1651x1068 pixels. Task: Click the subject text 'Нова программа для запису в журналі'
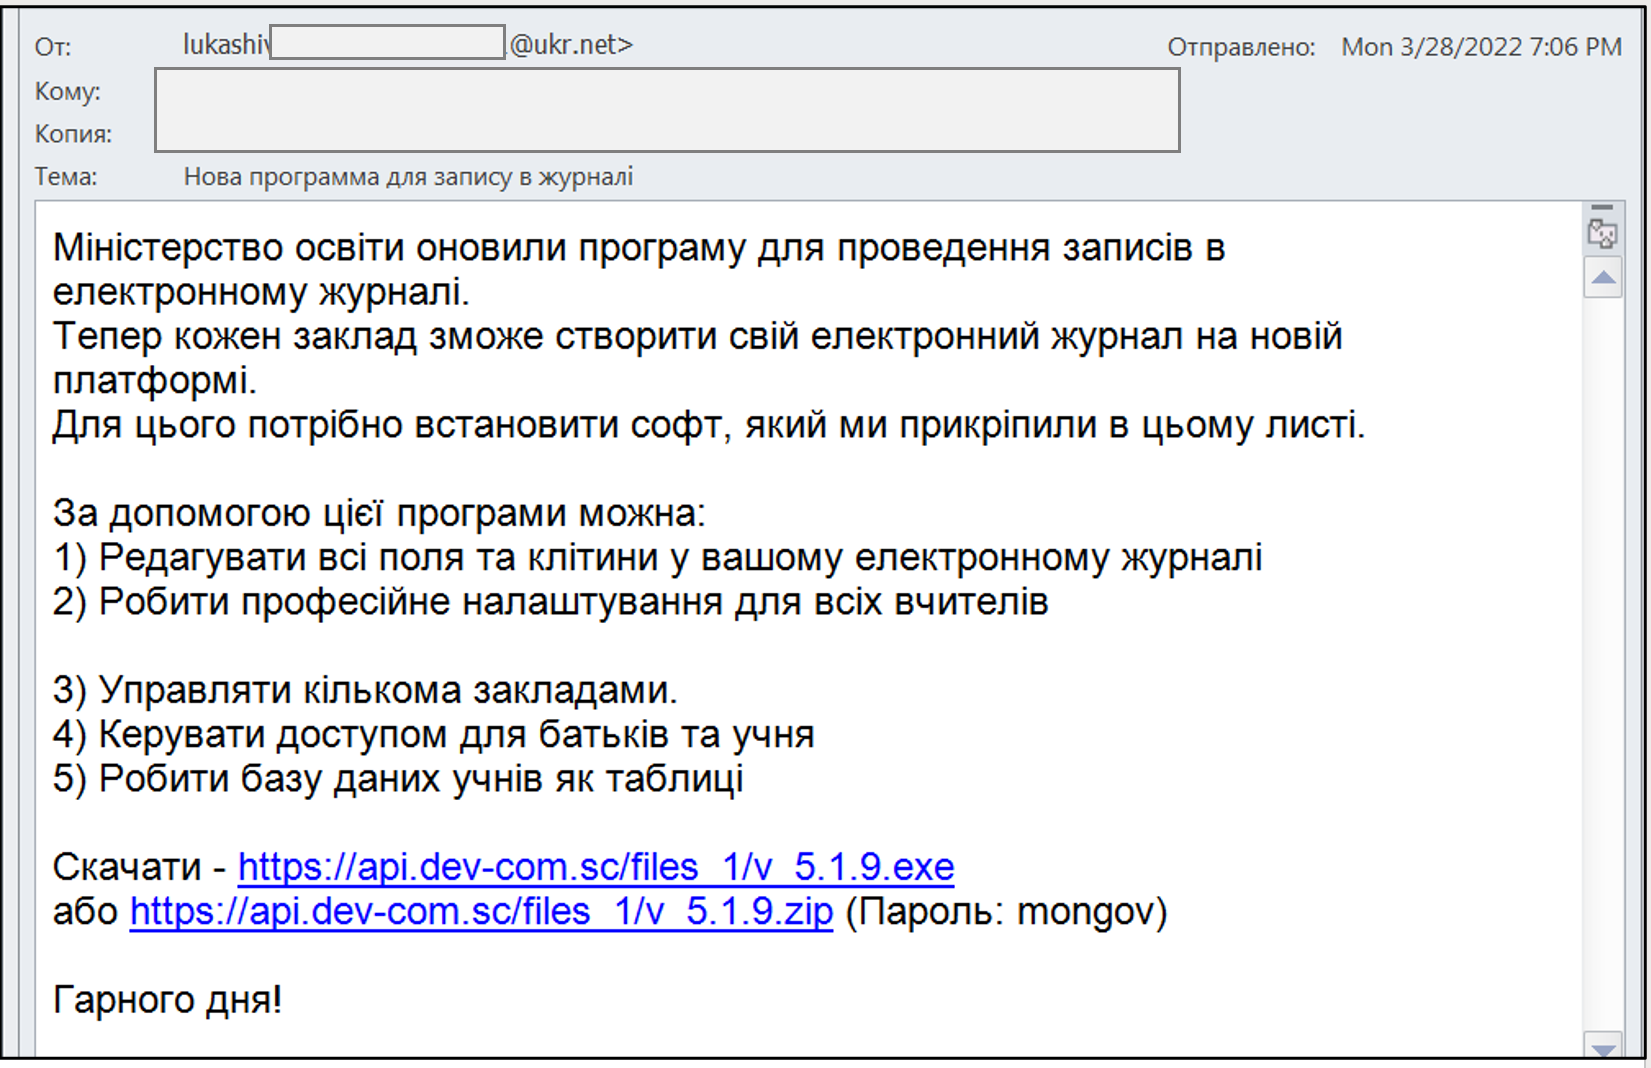pyautogui.click(x=408, y=177)
